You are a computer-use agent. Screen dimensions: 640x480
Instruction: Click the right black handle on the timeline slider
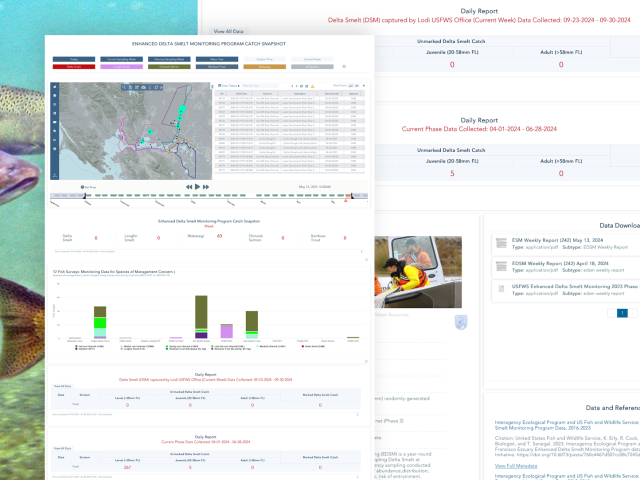point(352,196)
